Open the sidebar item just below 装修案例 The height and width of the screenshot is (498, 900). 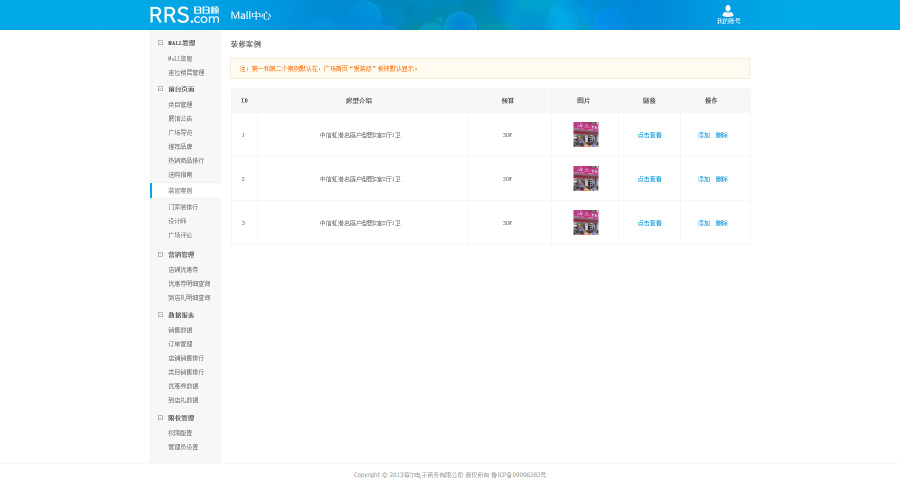click(x=183, y=207)
